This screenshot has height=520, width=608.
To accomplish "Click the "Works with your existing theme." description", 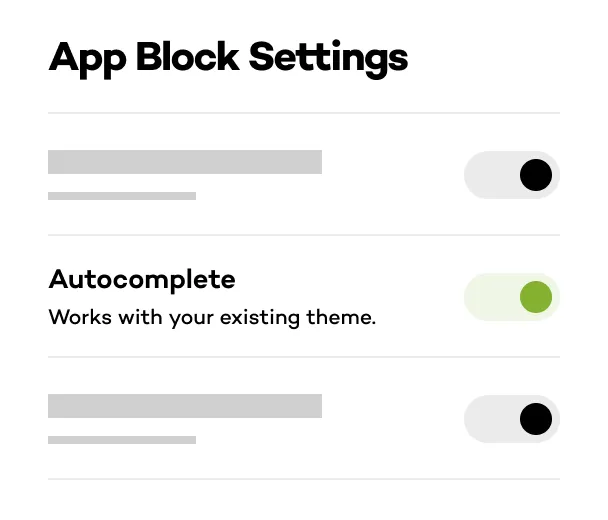I will pyautogui.click(x=212, y=319).
